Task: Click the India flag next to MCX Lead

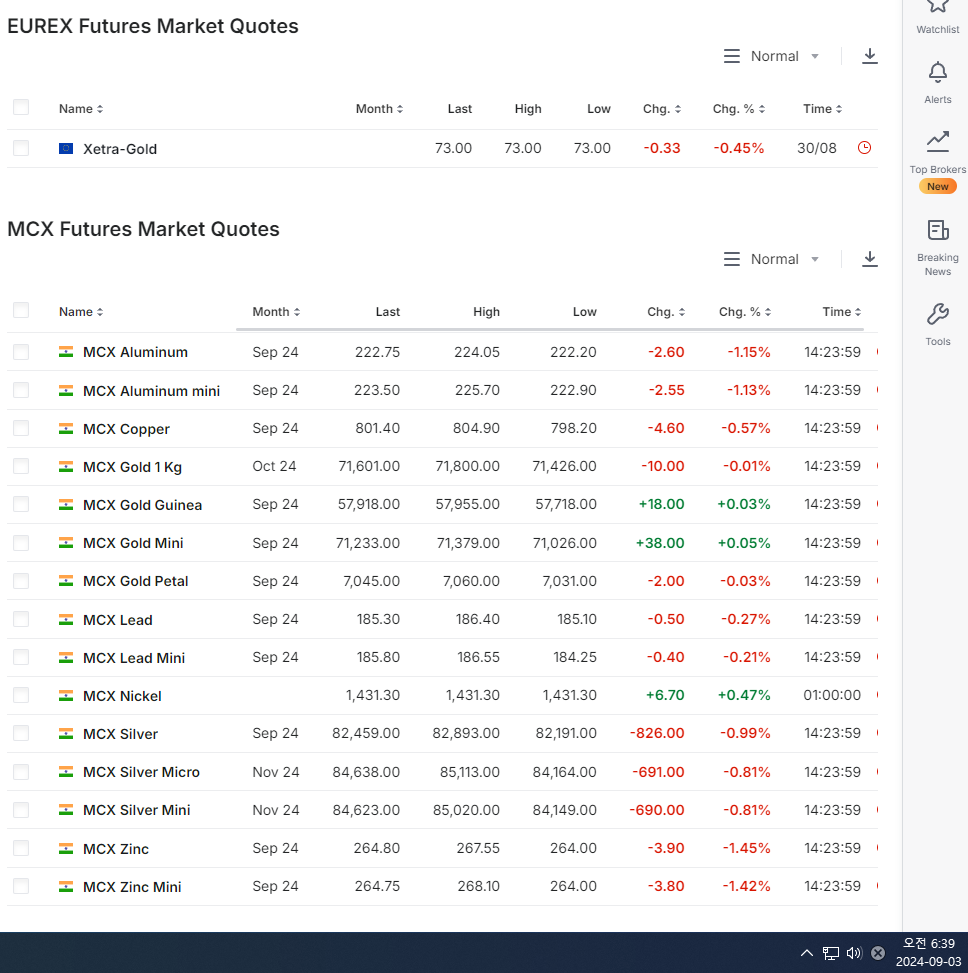Action: click(x=66, y=619)
